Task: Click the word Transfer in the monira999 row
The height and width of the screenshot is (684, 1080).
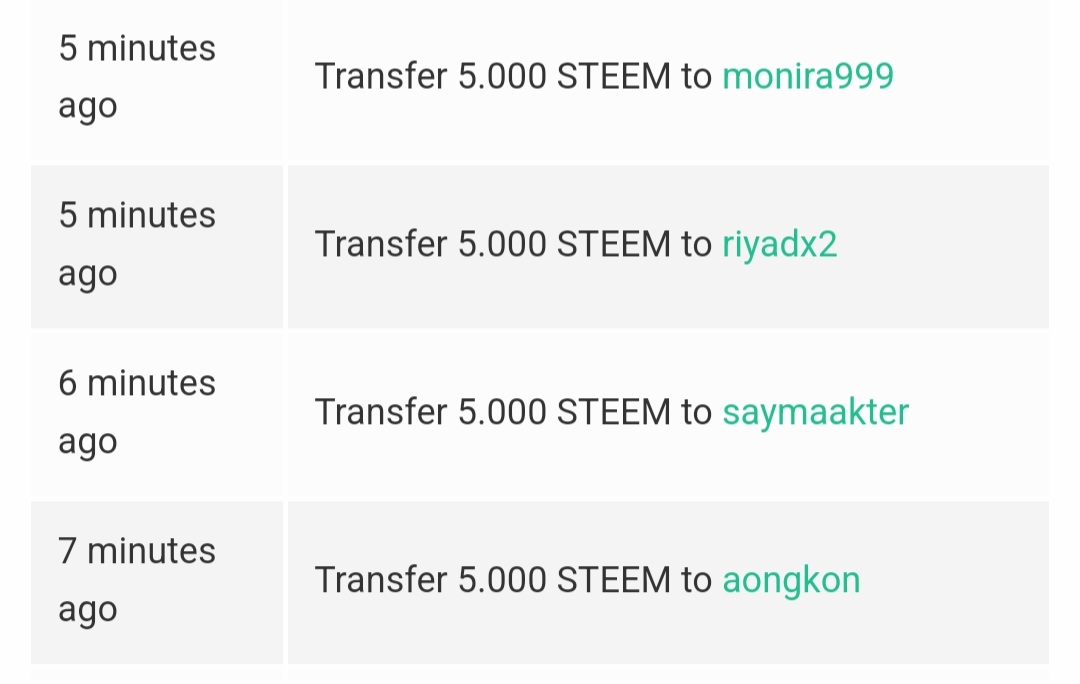Action: coord(381,76)
